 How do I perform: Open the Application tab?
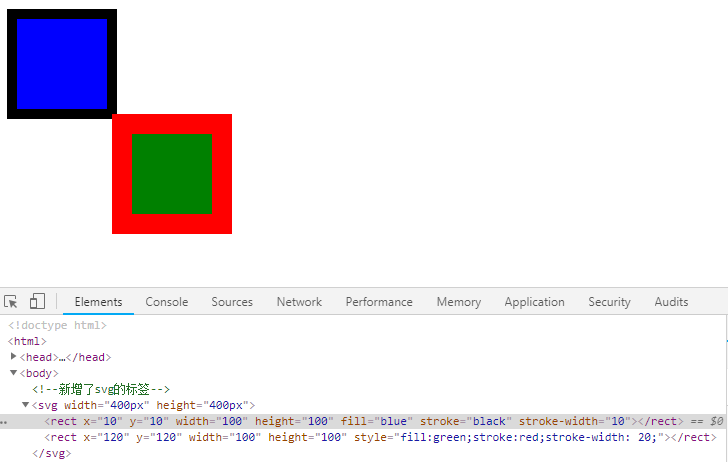[x=534, y=302]
